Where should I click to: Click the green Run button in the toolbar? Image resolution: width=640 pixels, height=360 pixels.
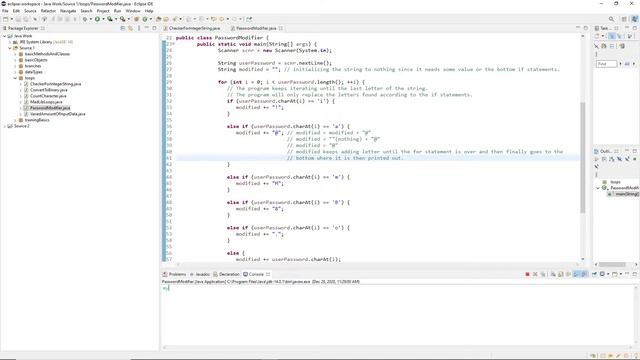98,19
